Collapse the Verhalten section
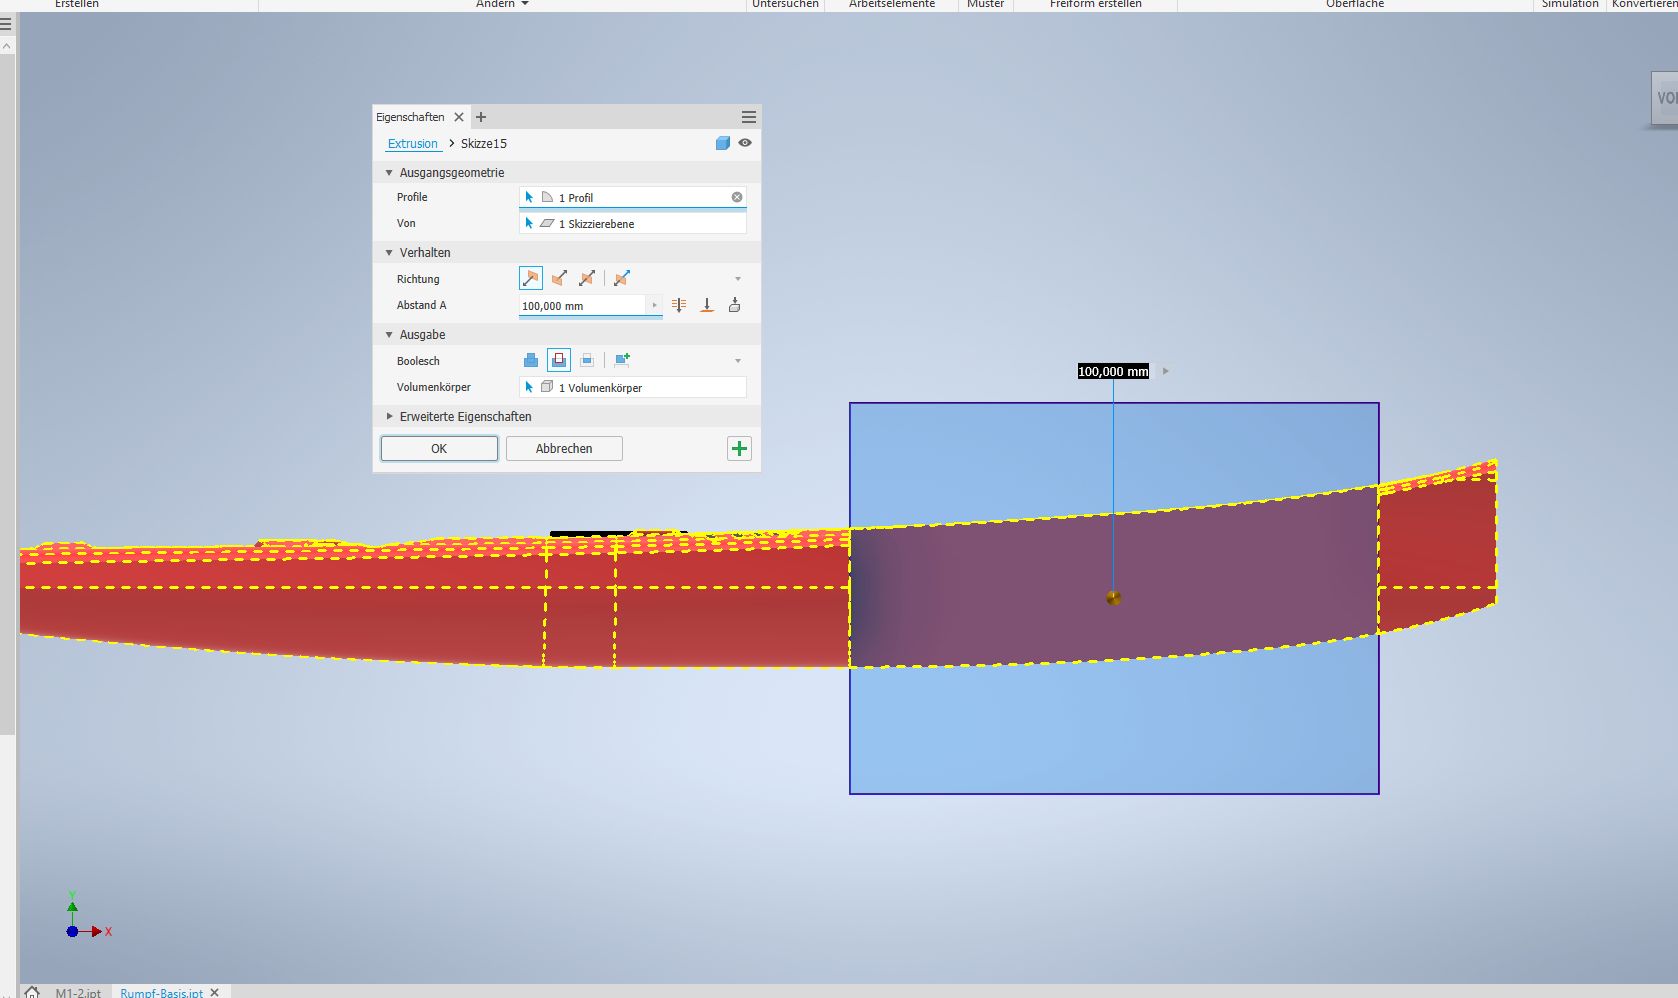1678x998 pixels. 389,253
